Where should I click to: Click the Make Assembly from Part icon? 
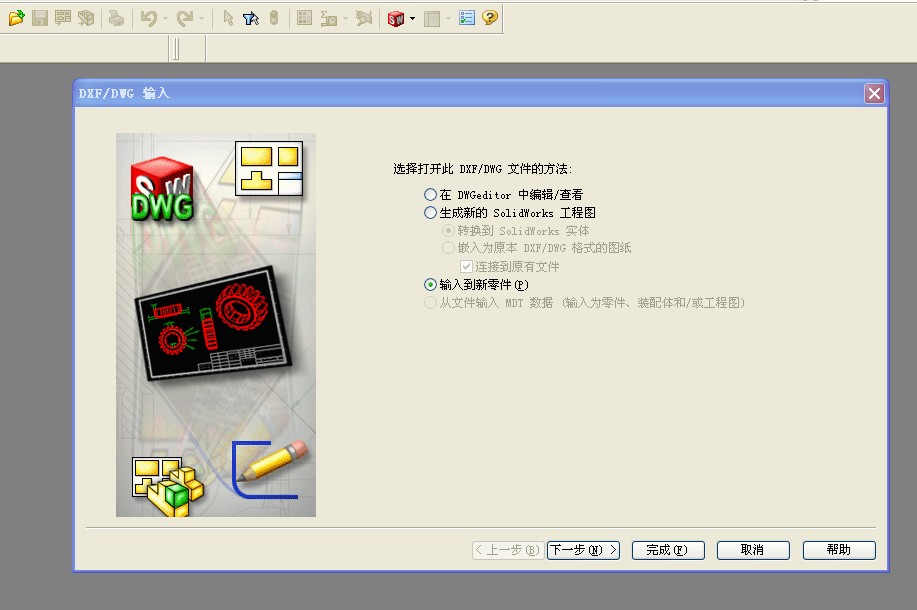(x=86, y=18)
